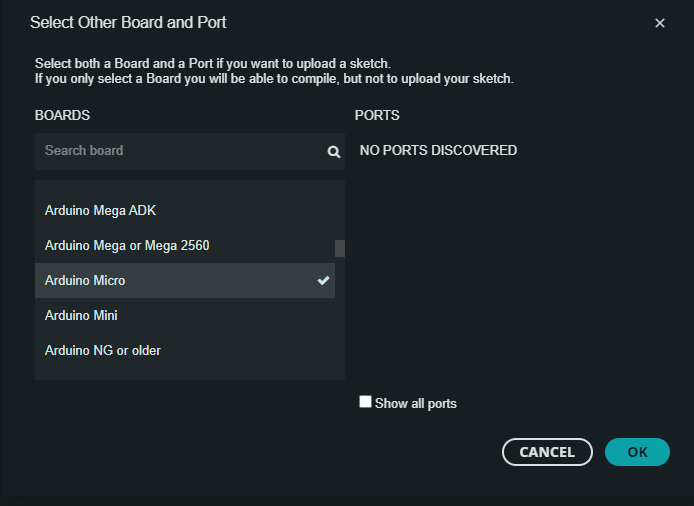Screen dimensions: 694x506
Task: Cancel the board selection
Action: (547, 452)
